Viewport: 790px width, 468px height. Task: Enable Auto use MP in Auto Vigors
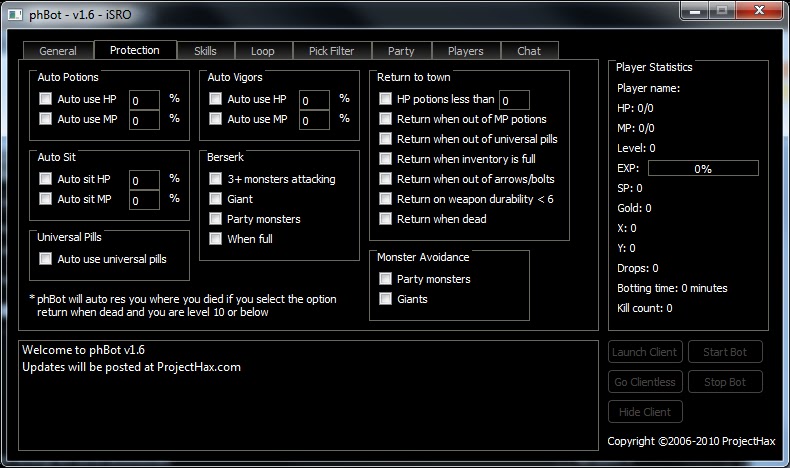pyautogui.click(x=215, y=118)
